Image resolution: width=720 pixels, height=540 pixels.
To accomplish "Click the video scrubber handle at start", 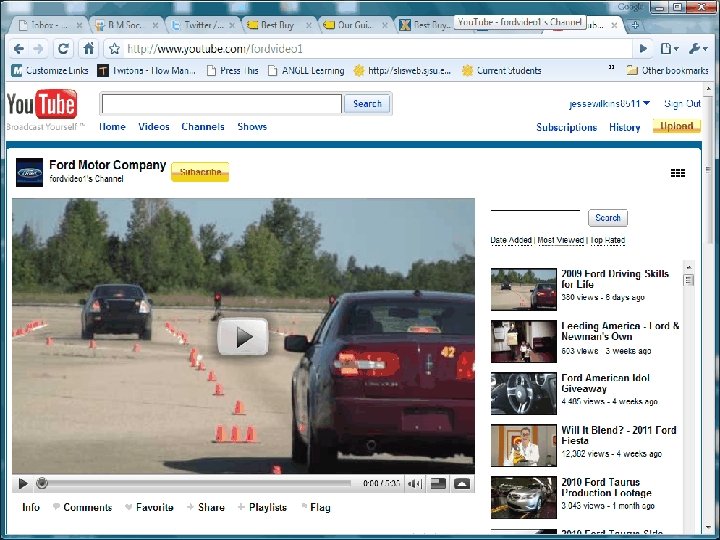I will pos(42,483).
